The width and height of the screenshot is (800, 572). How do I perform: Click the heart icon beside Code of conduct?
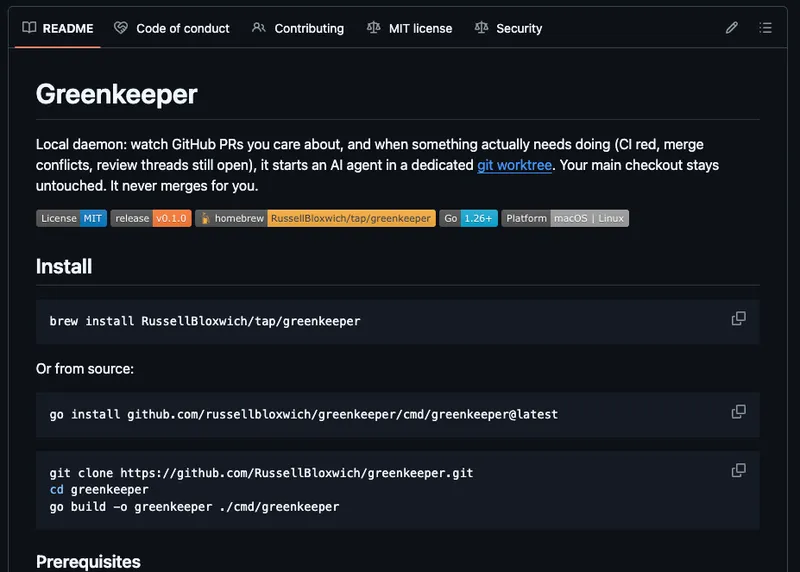click(121, 28)
